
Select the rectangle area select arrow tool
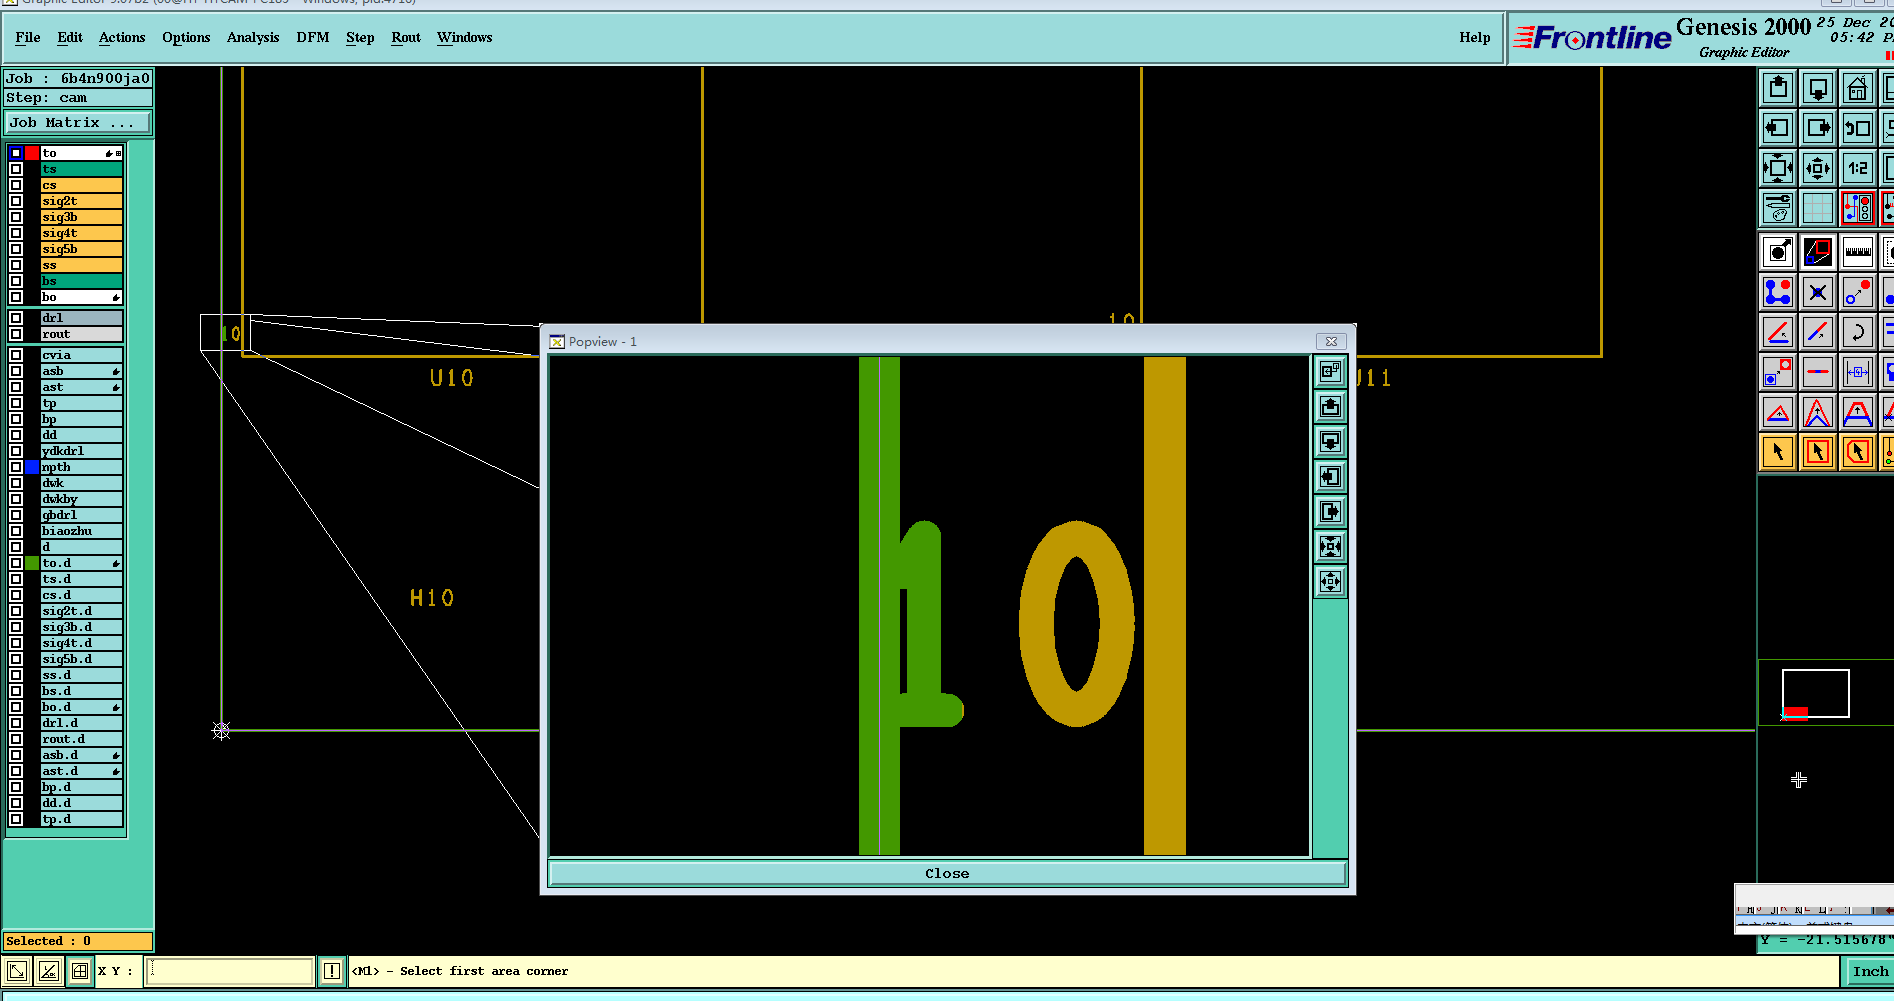pyautogui.click(x=1818, y=452)
